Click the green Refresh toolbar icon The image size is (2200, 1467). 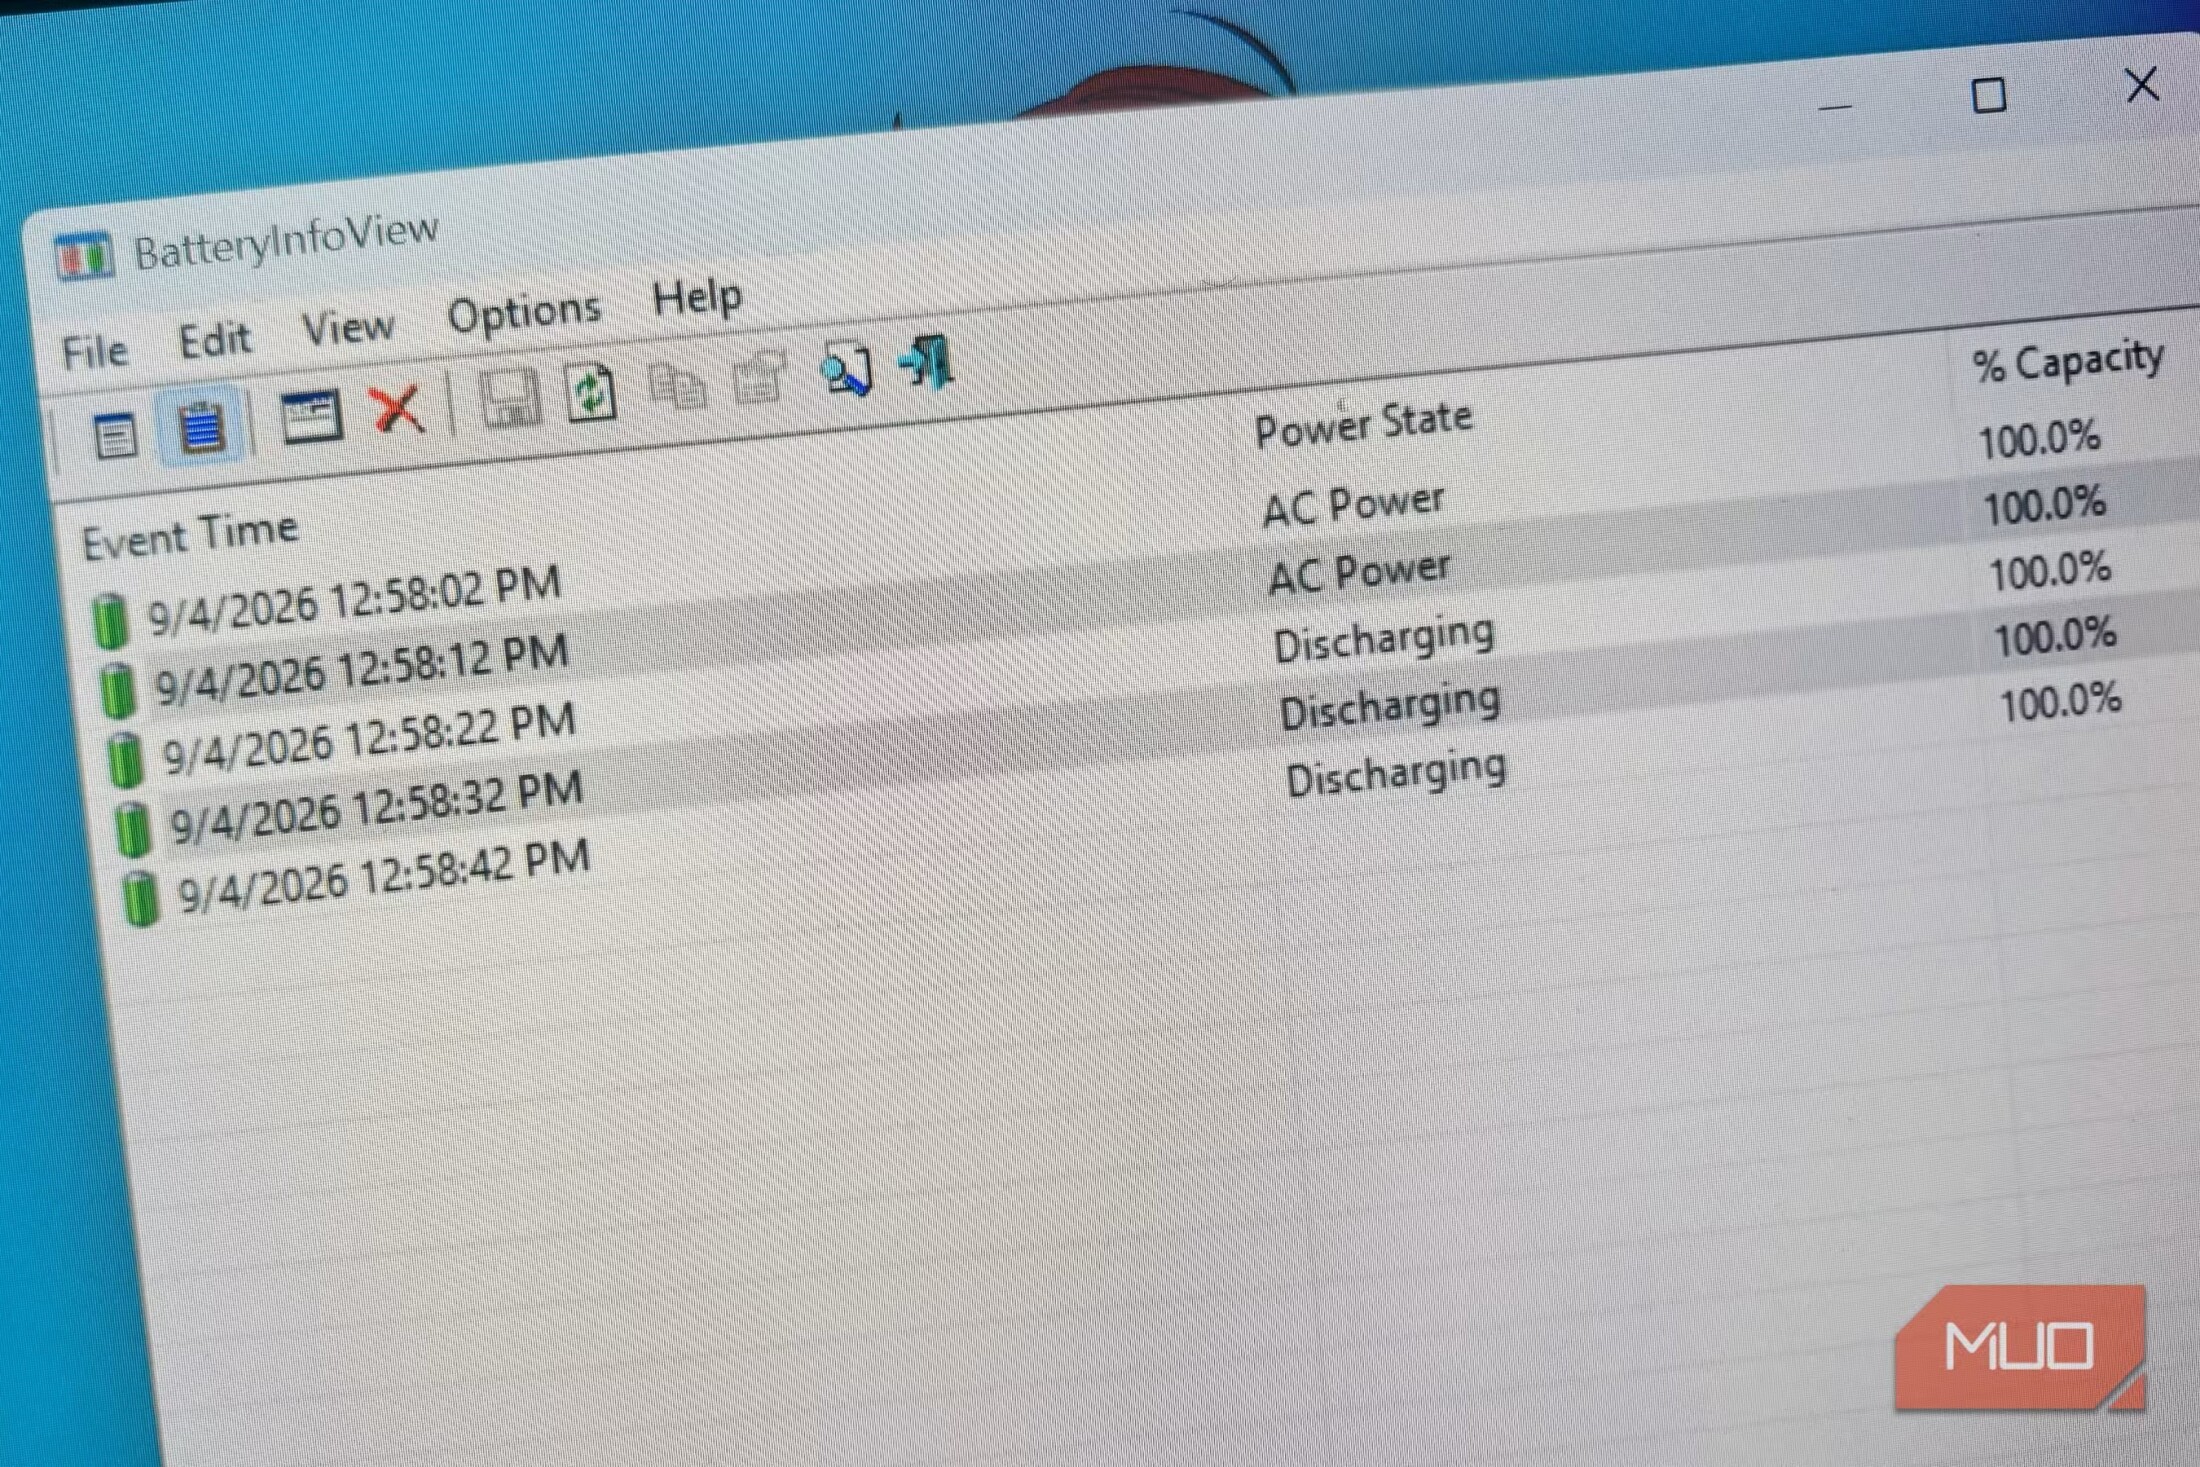pyautogui.click(x=591, y=392)
